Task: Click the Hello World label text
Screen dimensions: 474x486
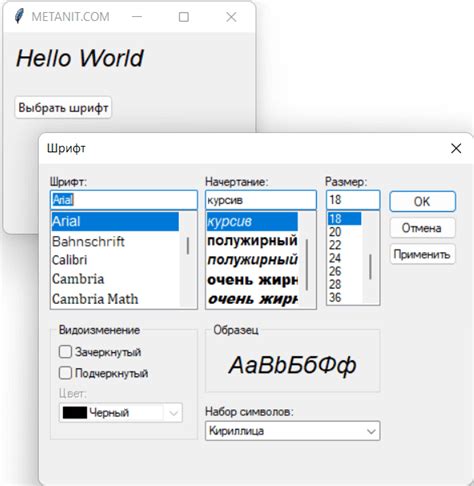Action: tap(80, 58)
